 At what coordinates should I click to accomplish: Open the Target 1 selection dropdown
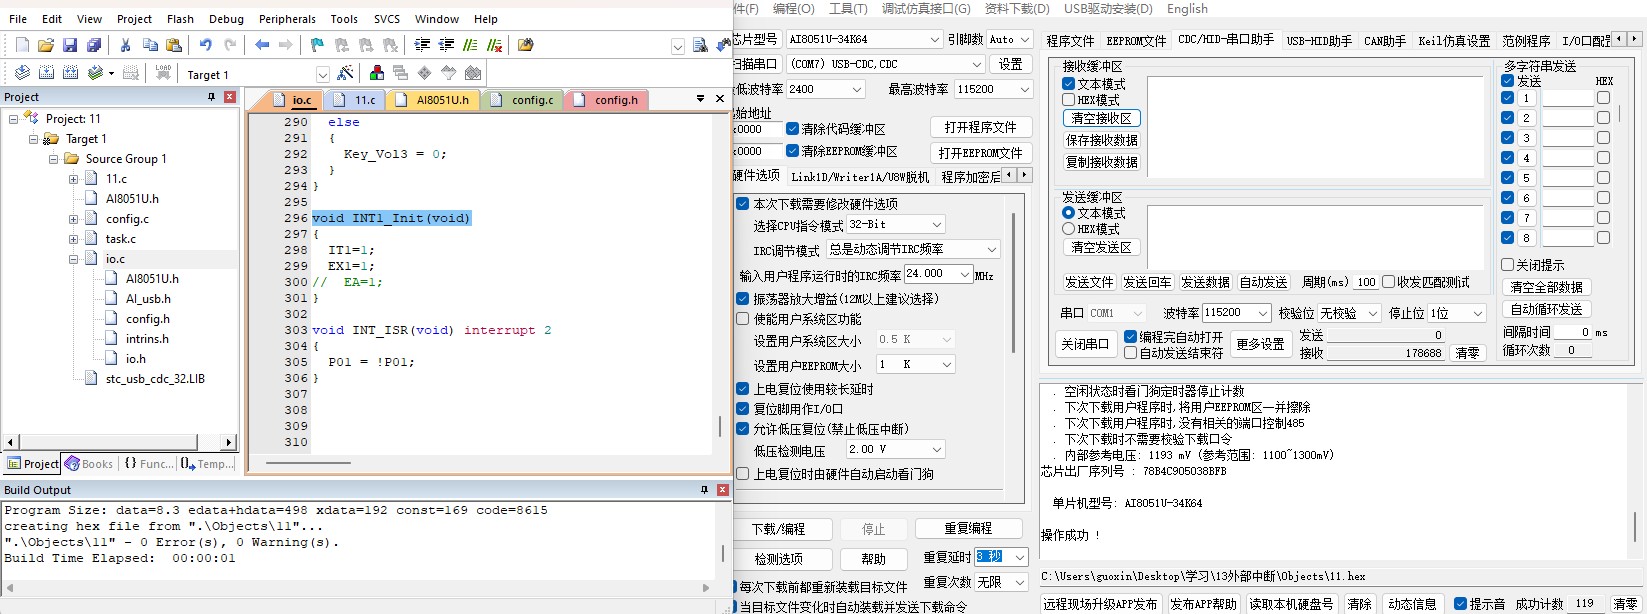tap(322, 74)
